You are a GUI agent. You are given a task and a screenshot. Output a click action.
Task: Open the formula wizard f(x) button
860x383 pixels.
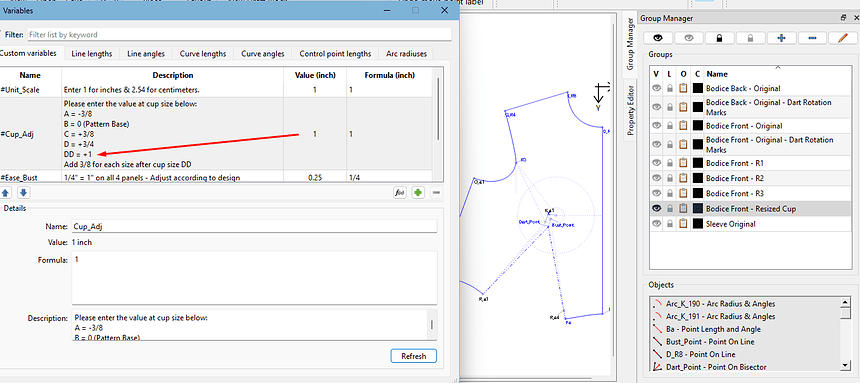pos(400,193)
